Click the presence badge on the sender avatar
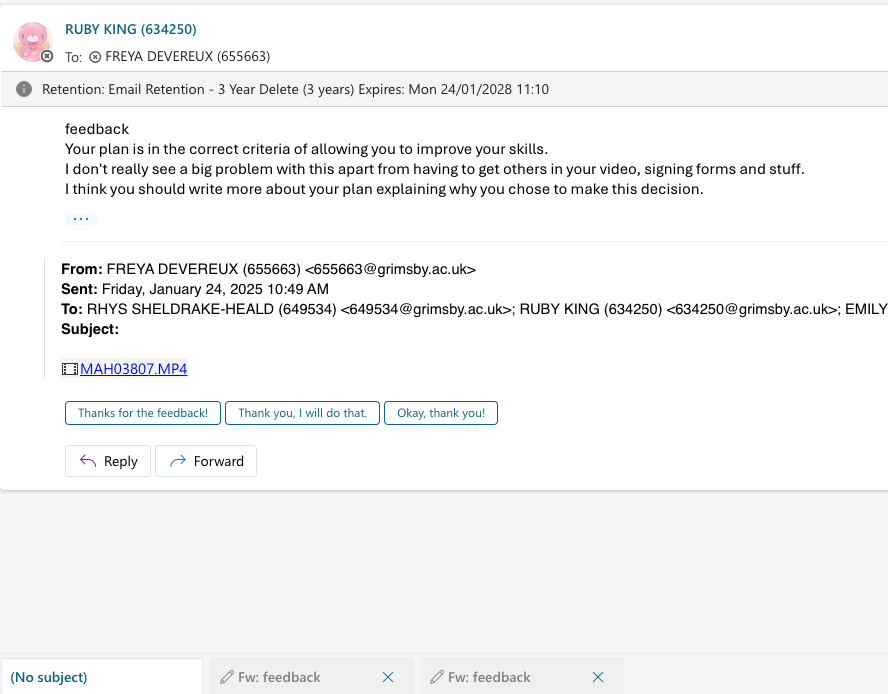This screenshot has height=694, width=888. pyautogui.click(x=48, y=56)
